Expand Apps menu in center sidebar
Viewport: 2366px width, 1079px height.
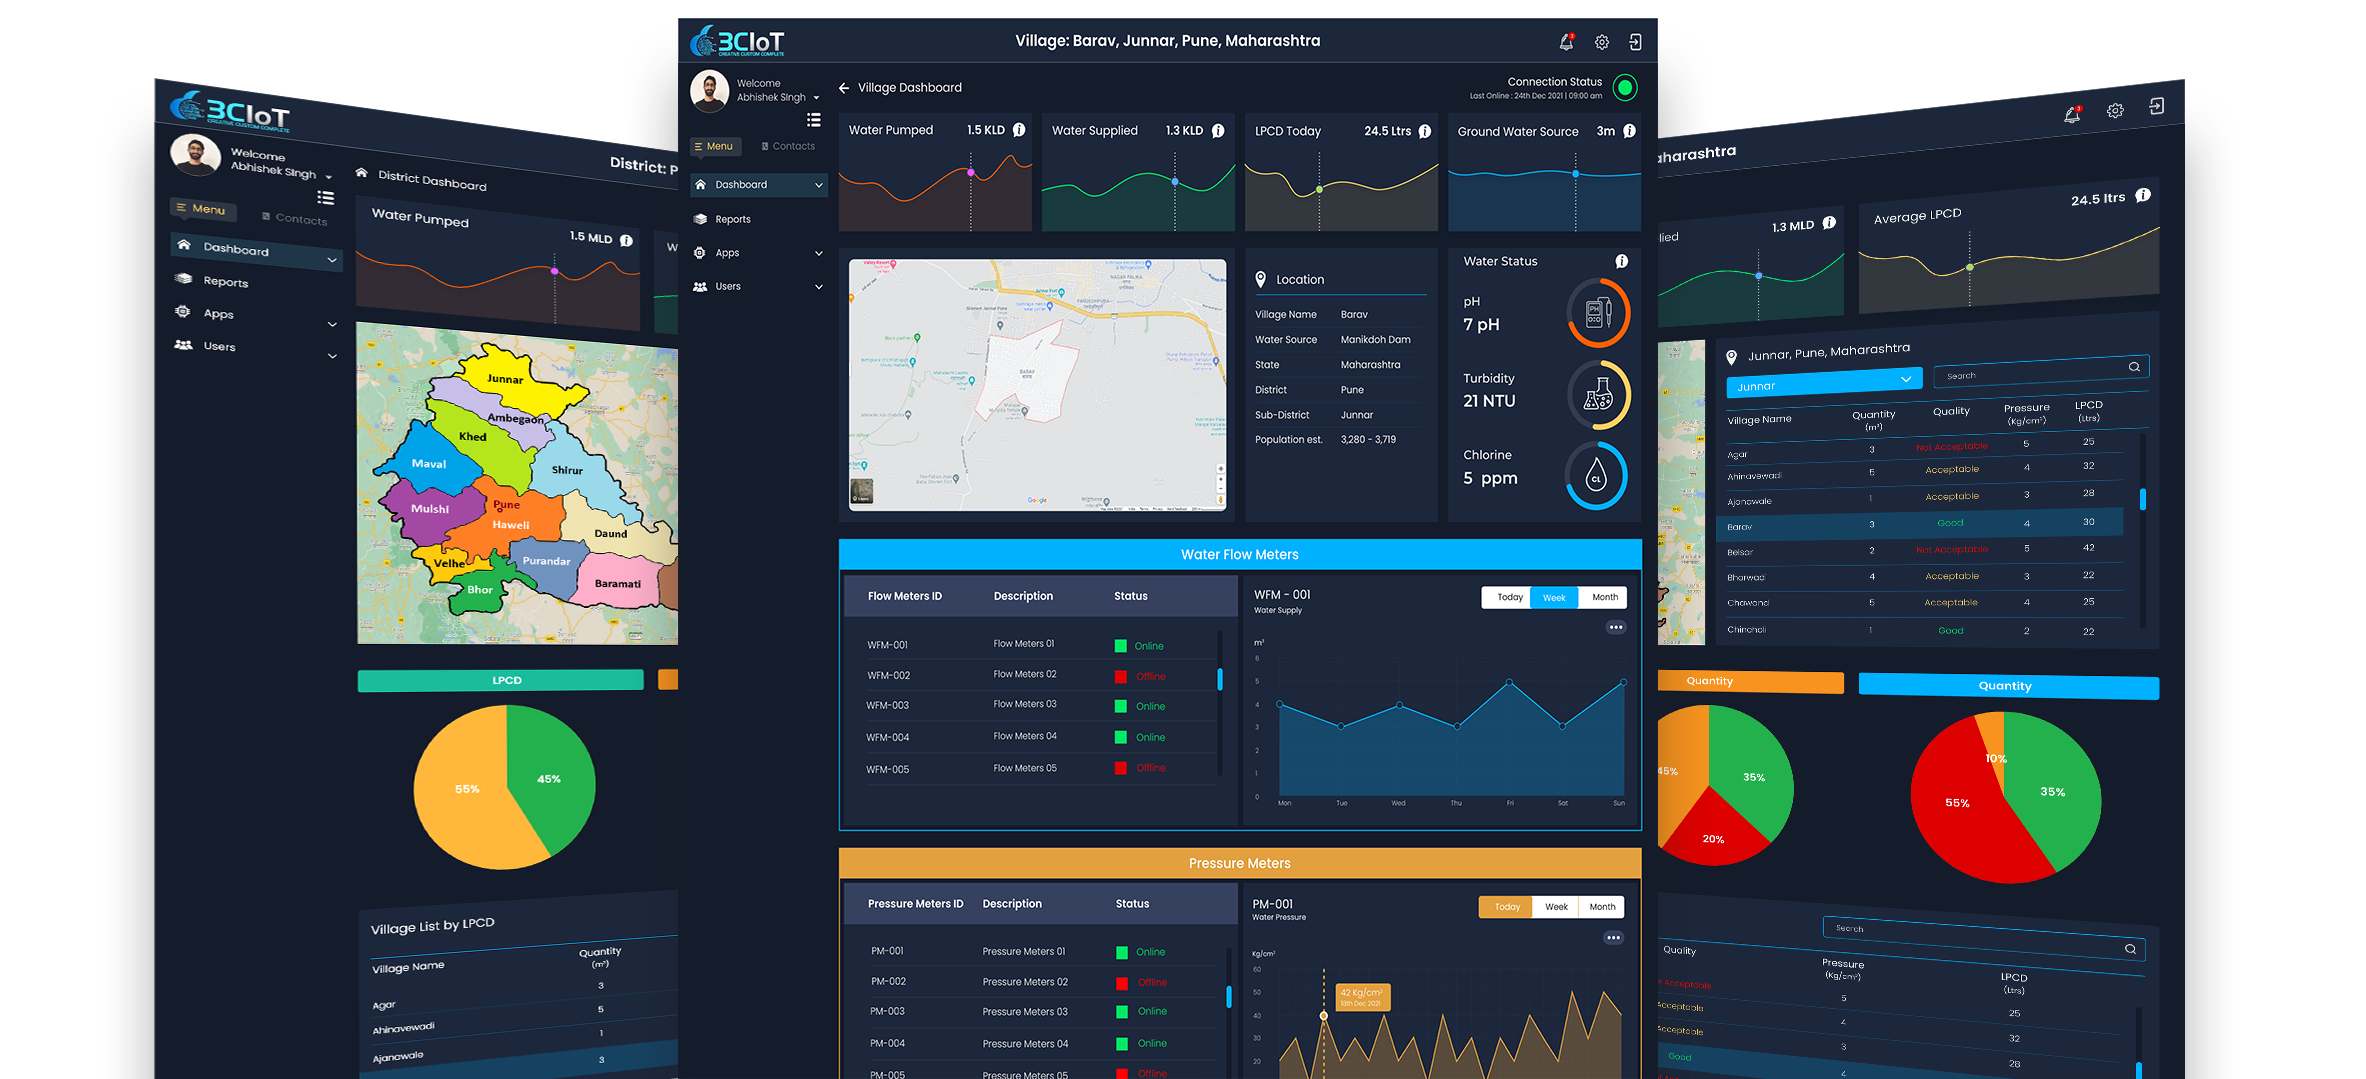(819, 253)
